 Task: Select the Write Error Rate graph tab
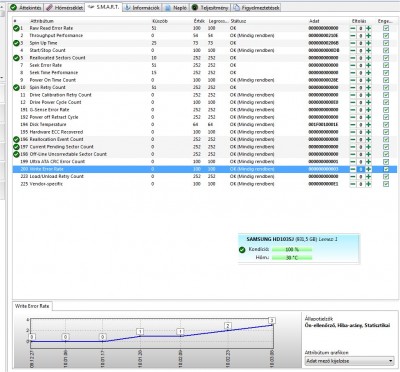(32, 306)
